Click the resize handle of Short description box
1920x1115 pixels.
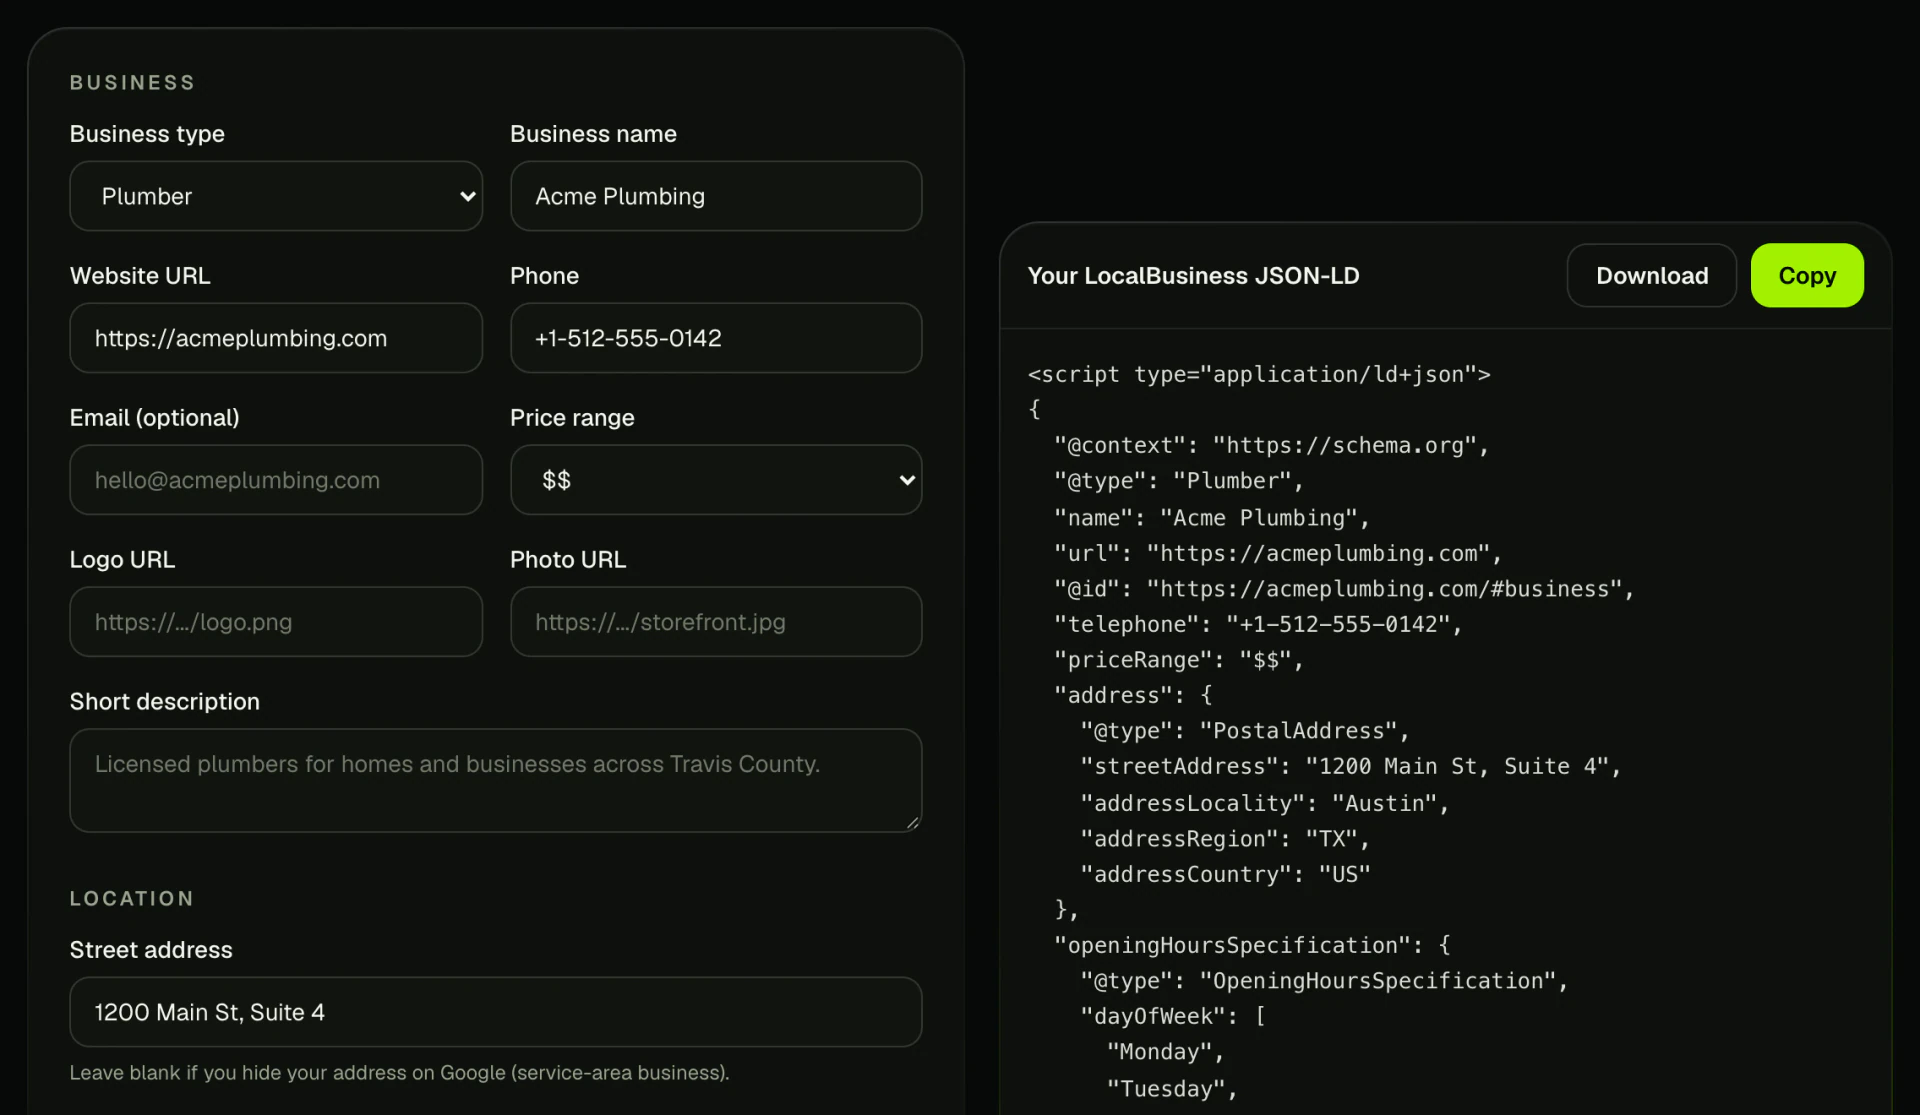pos(912,823)
